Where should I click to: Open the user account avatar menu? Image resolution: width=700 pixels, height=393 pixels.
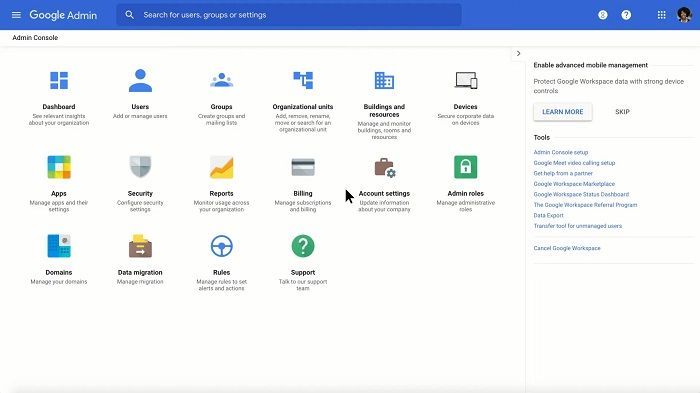[684, 15]
